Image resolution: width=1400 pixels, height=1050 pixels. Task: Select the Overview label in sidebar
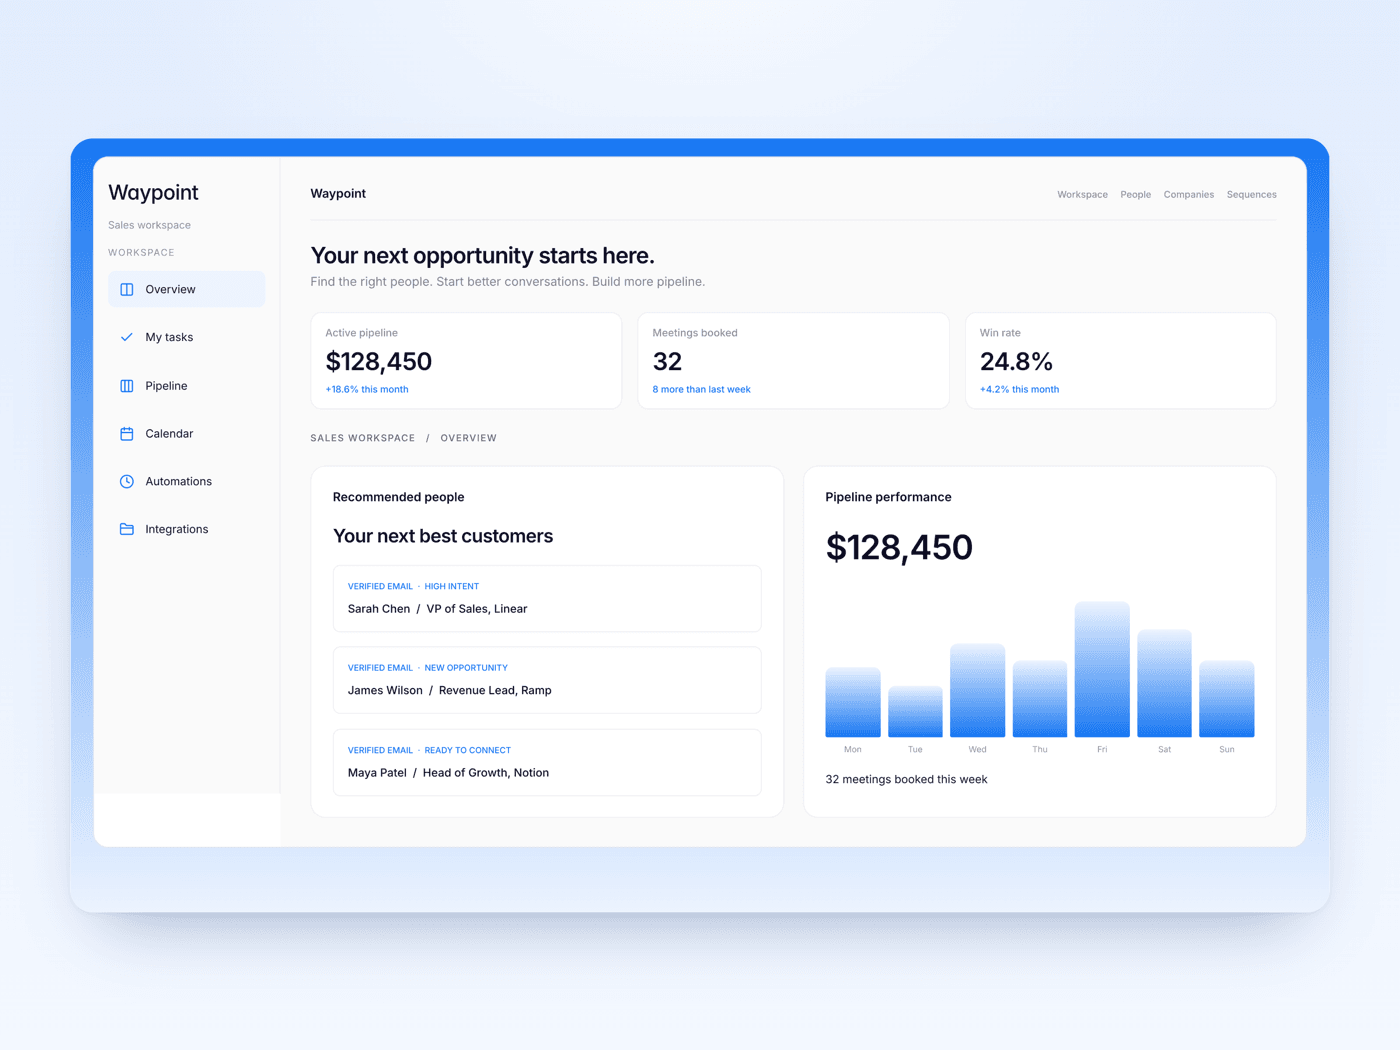coord(170,289)
